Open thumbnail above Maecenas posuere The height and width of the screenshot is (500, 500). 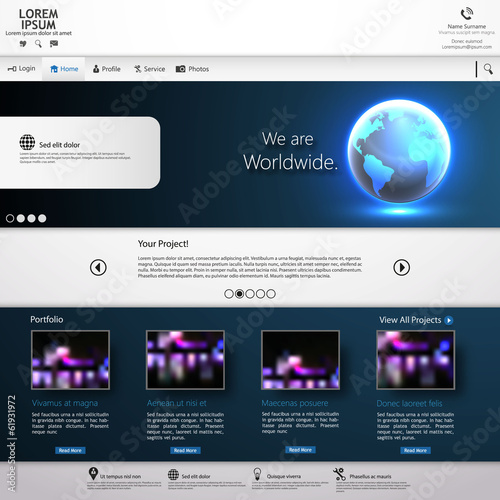click(300, 360)
